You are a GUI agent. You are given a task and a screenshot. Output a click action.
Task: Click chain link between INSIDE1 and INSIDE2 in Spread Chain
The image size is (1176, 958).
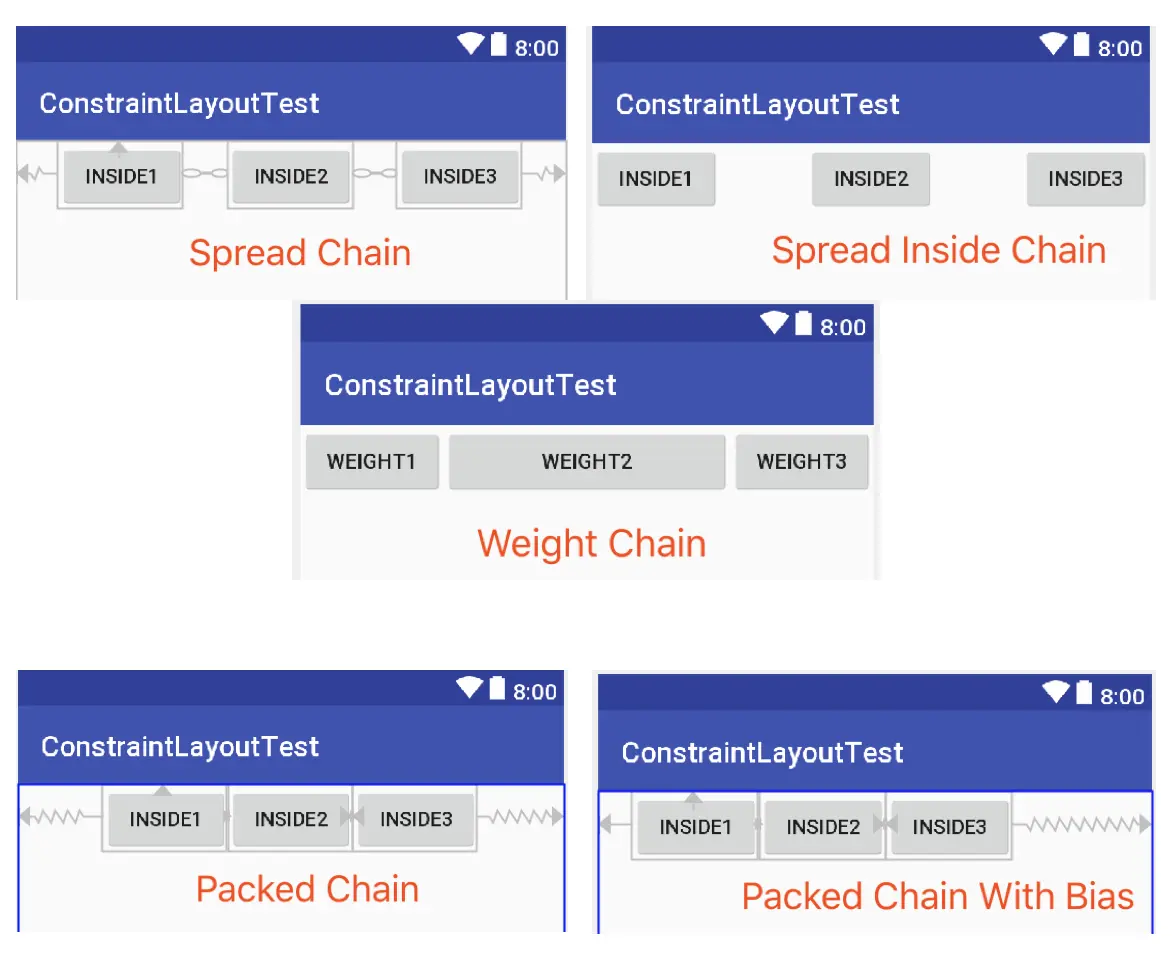[205, 174]
